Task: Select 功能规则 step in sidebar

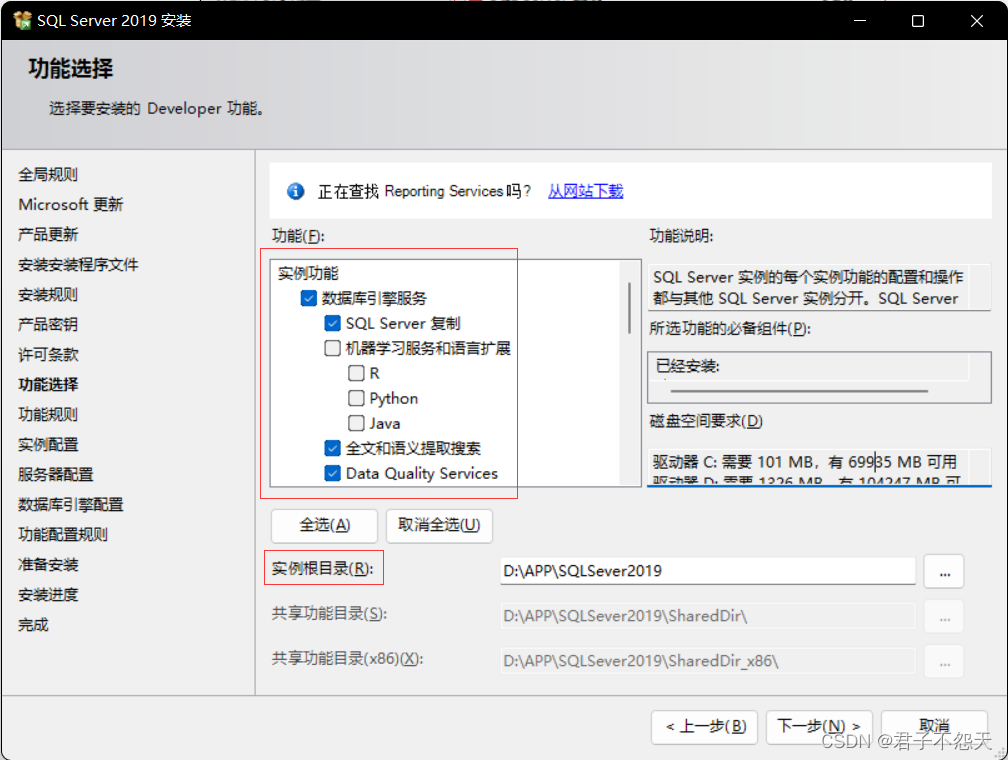Action: (48, 414)
